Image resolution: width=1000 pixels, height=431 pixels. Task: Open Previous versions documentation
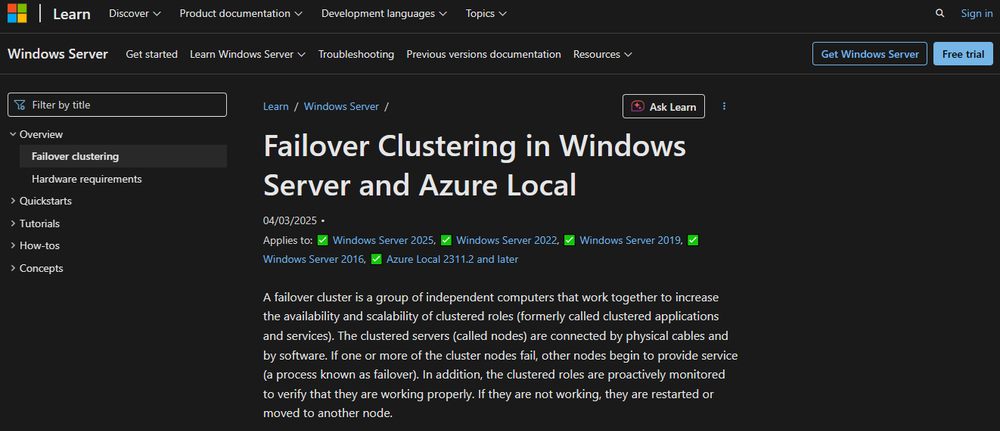coord(483,54)
